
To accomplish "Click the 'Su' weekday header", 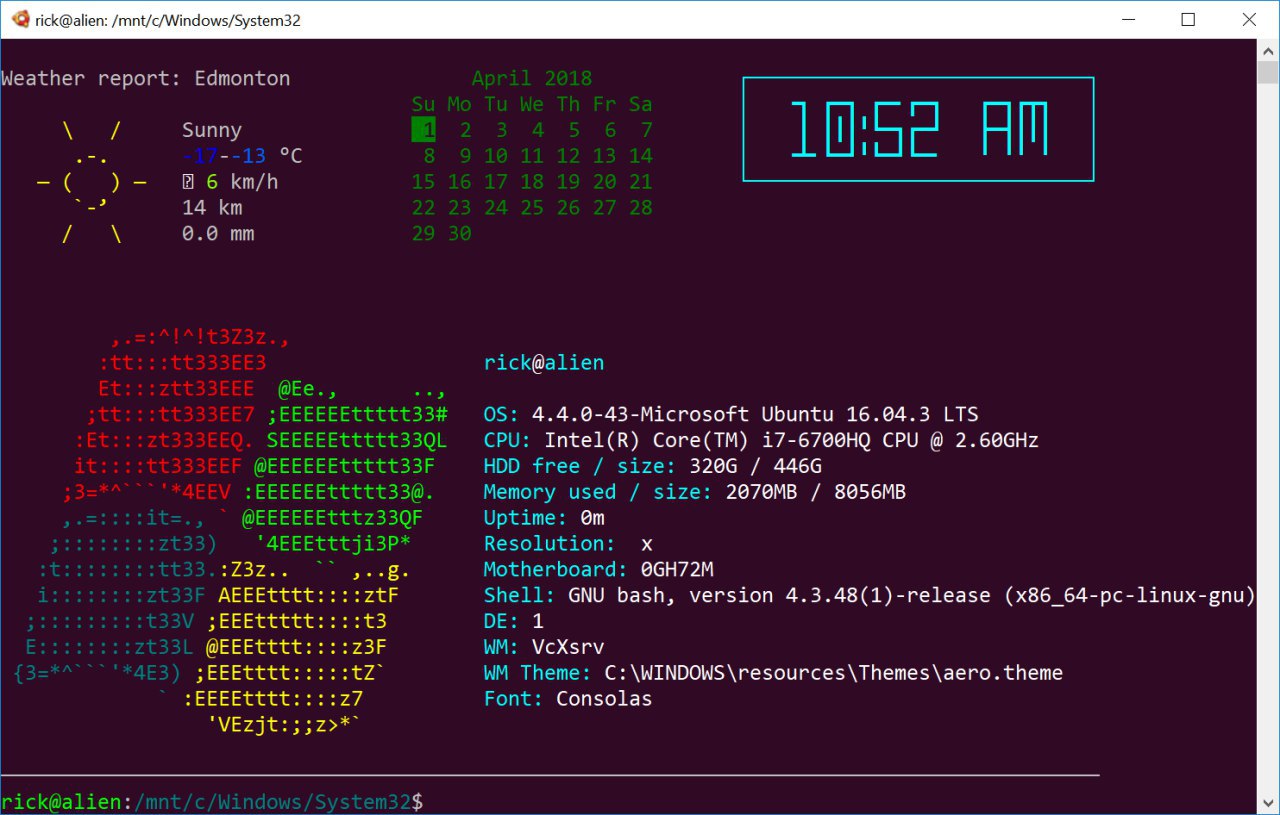I will click(424, 104).
